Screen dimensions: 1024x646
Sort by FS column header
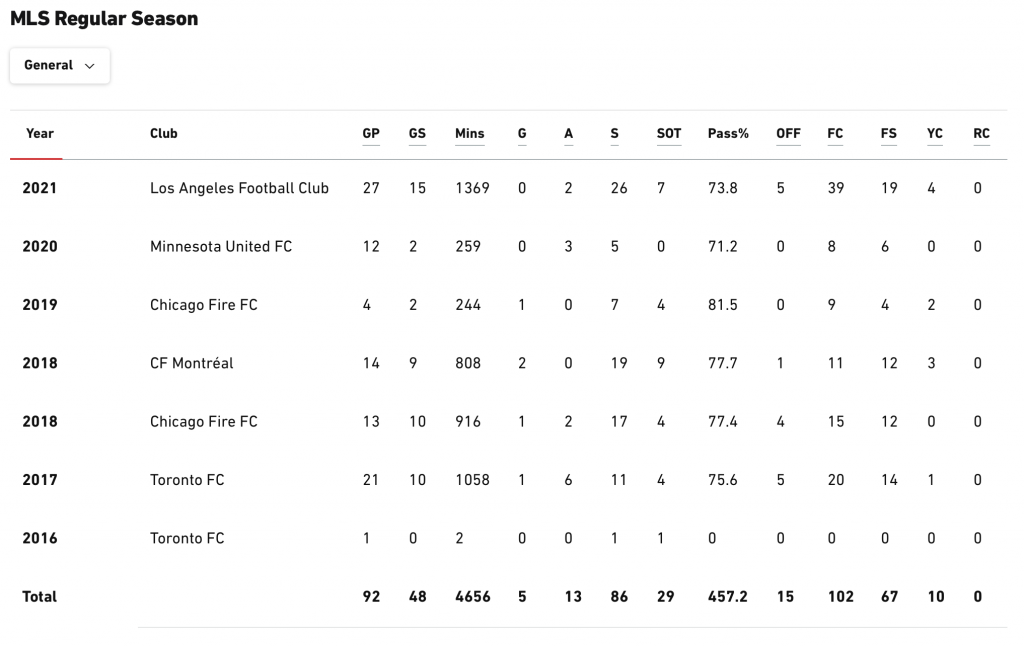coord(888,133)
